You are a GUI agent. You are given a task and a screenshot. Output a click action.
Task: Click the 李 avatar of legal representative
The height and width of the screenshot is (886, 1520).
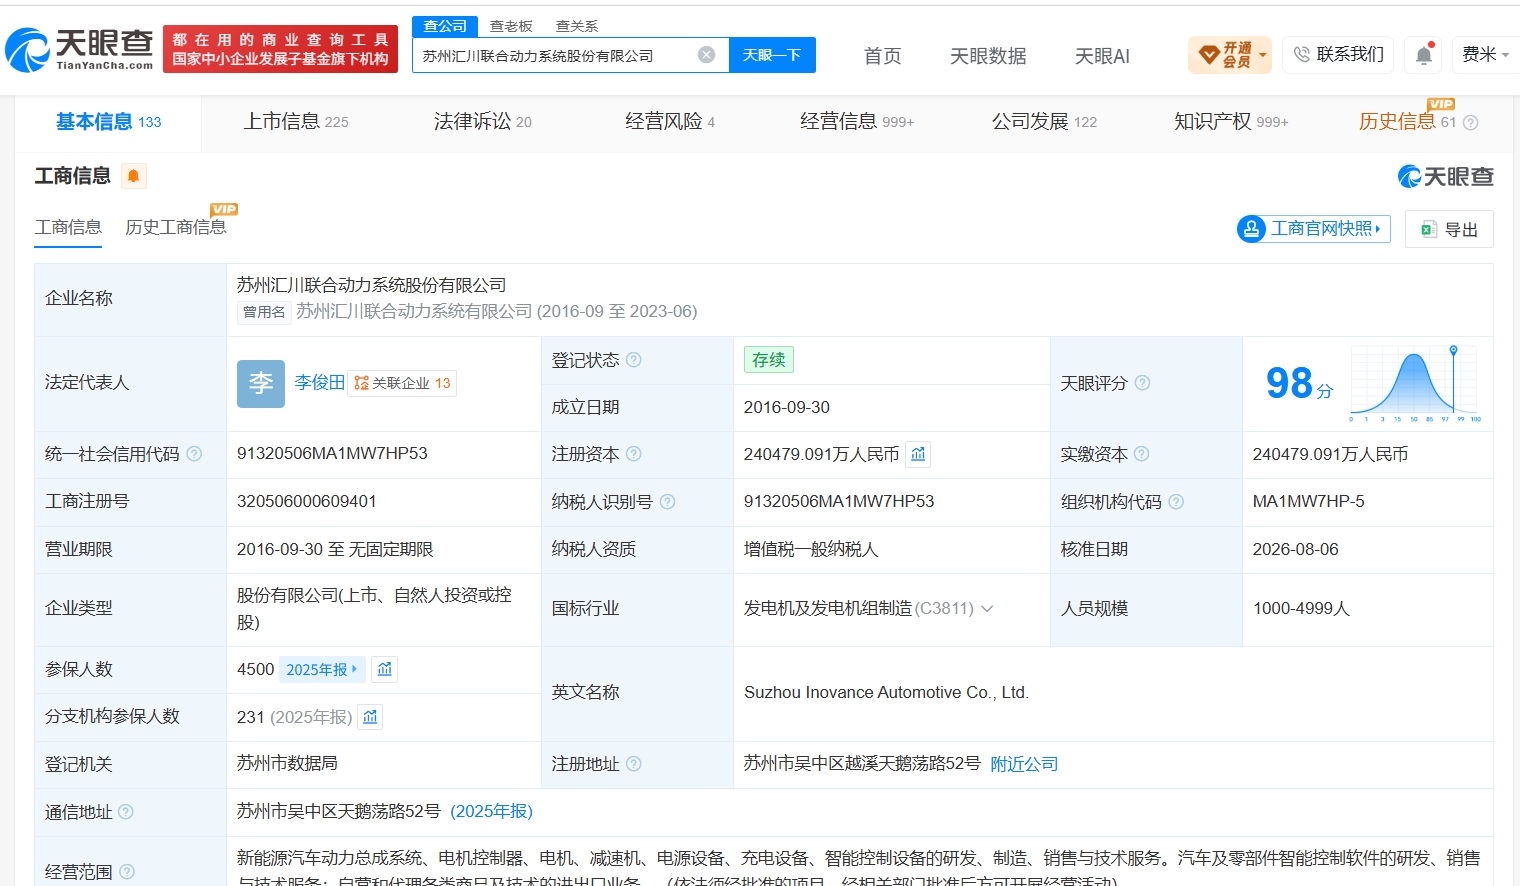pyautogui.click(x=261, y=383)
